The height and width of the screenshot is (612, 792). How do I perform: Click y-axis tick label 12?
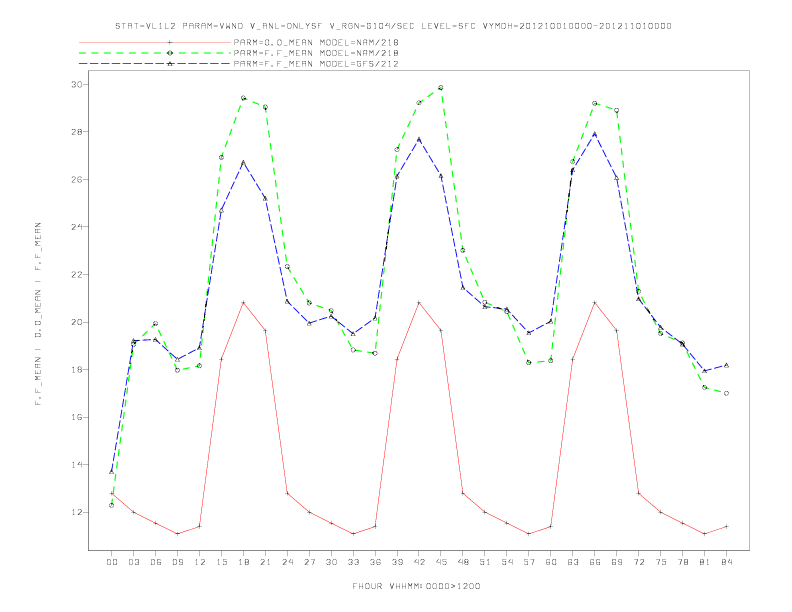pyautogui.click(x=76, y=513)
